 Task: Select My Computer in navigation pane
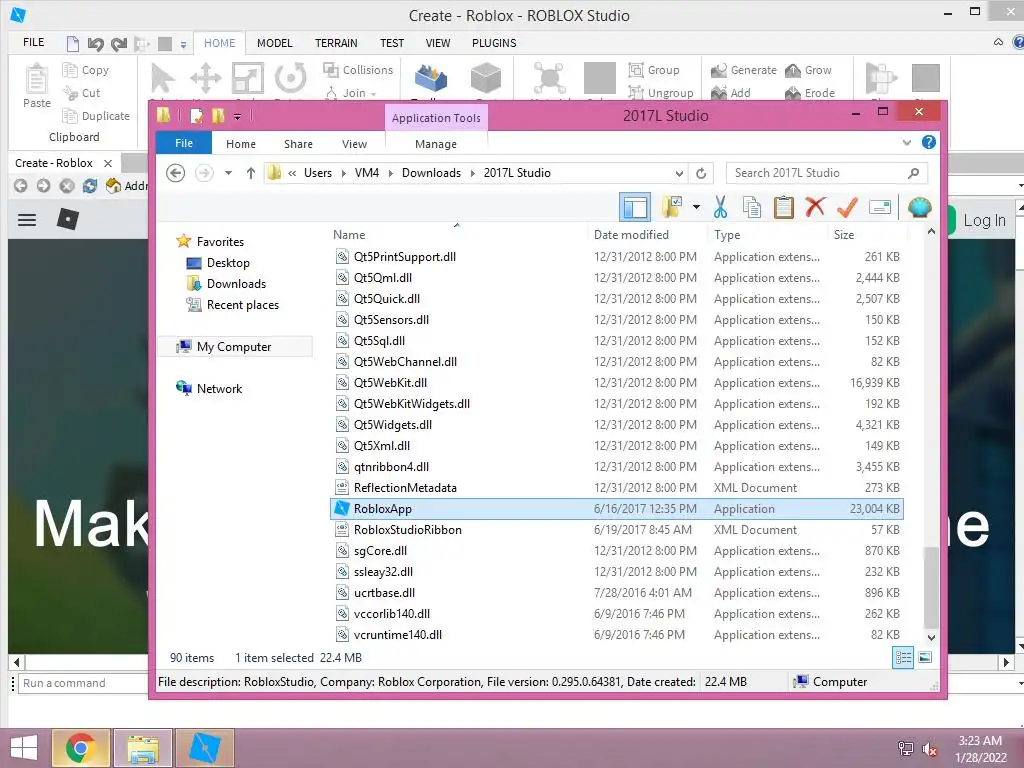233,347
